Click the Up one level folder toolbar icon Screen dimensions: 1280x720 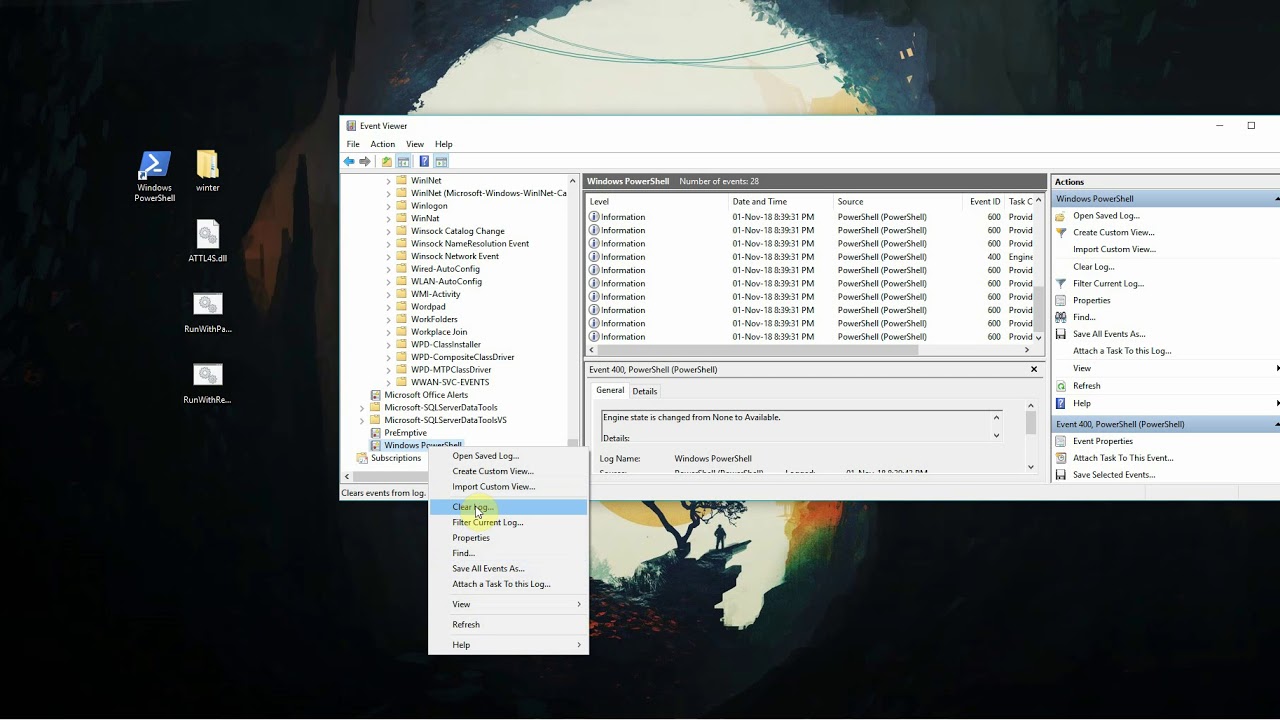[x=386, y=161]
